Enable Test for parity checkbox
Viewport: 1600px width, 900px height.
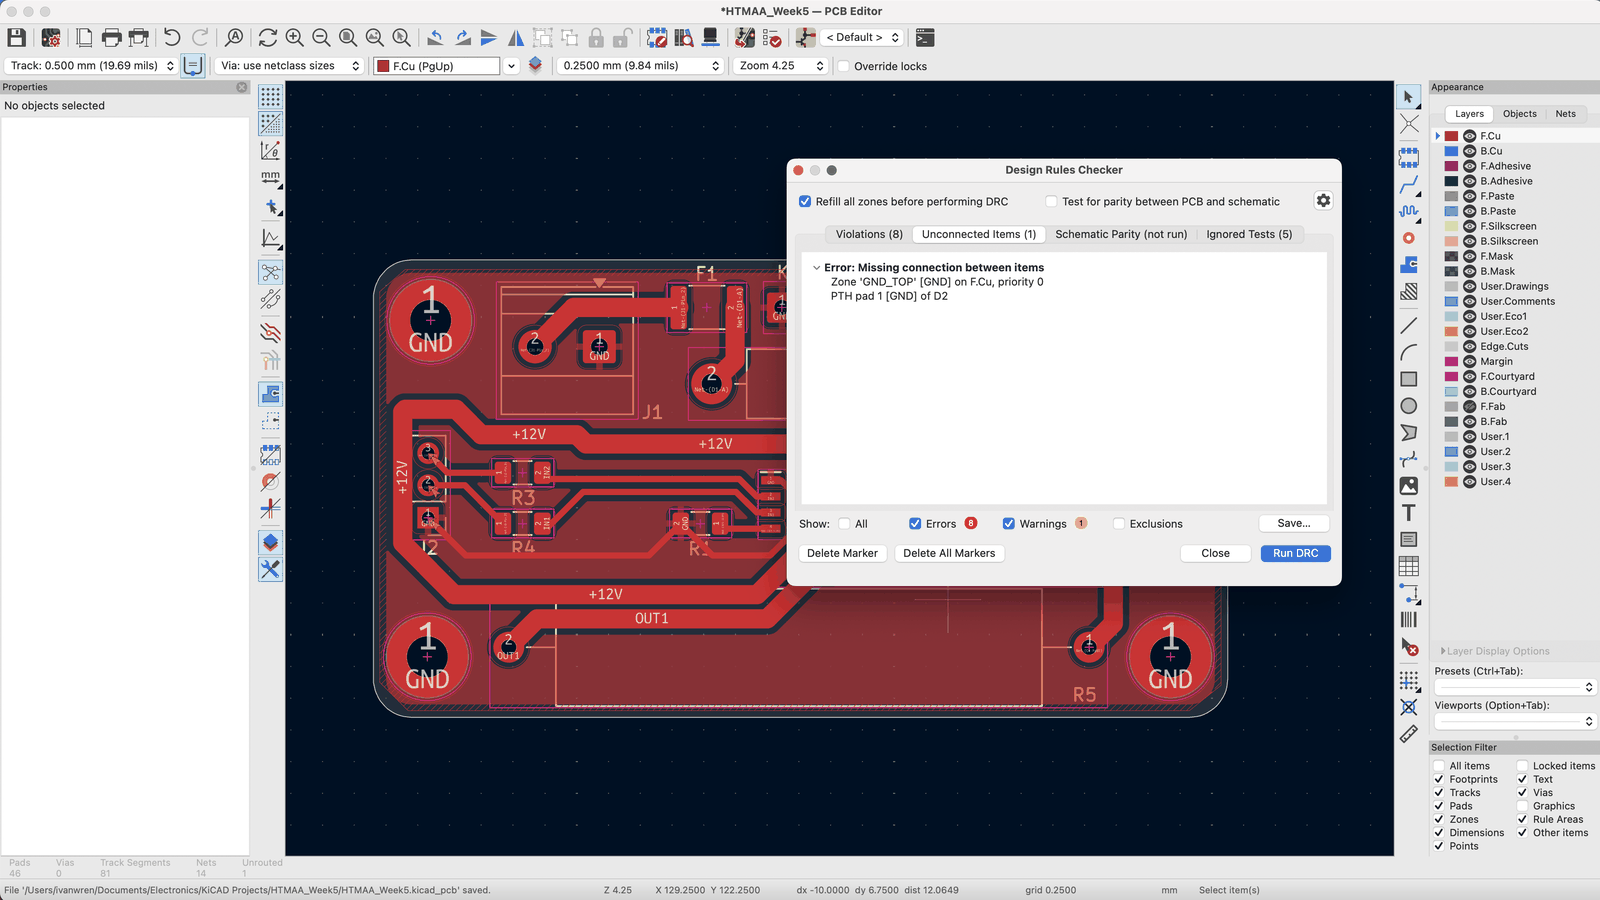tap(1051, 201)
